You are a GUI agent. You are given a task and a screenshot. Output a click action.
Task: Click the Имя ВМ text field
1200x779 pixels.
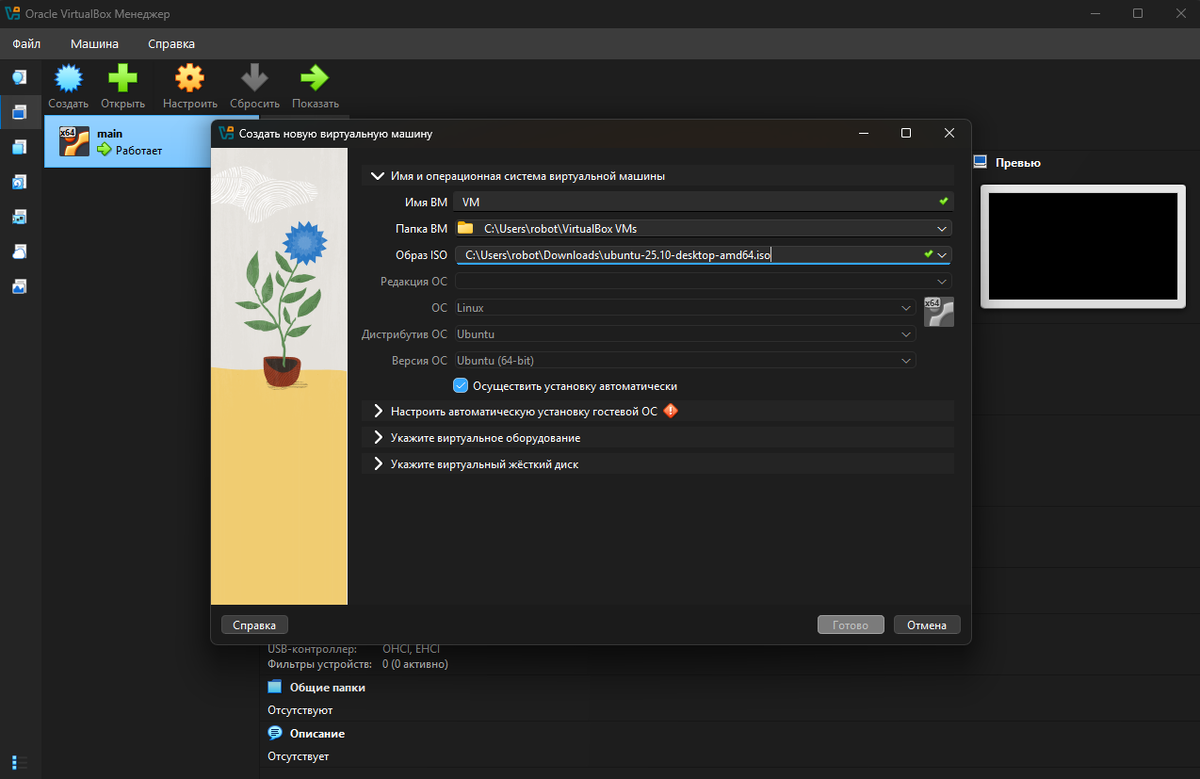703,202
